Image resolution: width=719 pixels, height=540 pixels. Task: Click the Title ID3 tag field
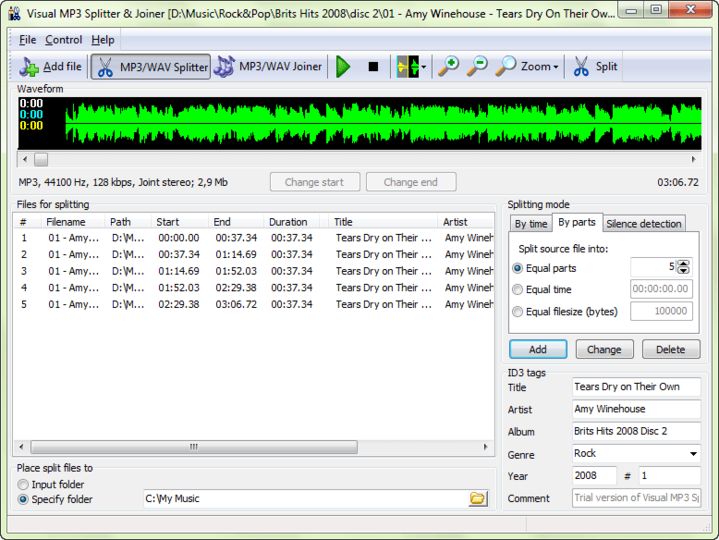[636, 387]
